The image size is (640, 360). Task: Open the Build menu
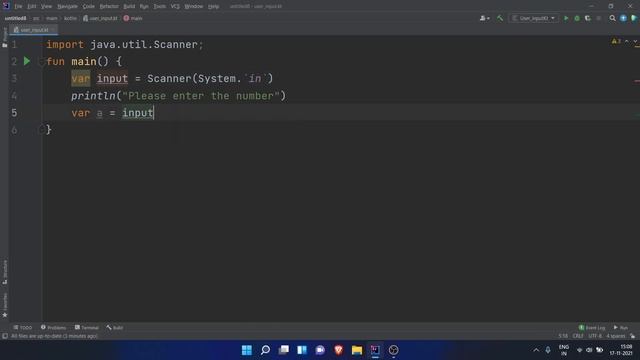pos(129,7)
